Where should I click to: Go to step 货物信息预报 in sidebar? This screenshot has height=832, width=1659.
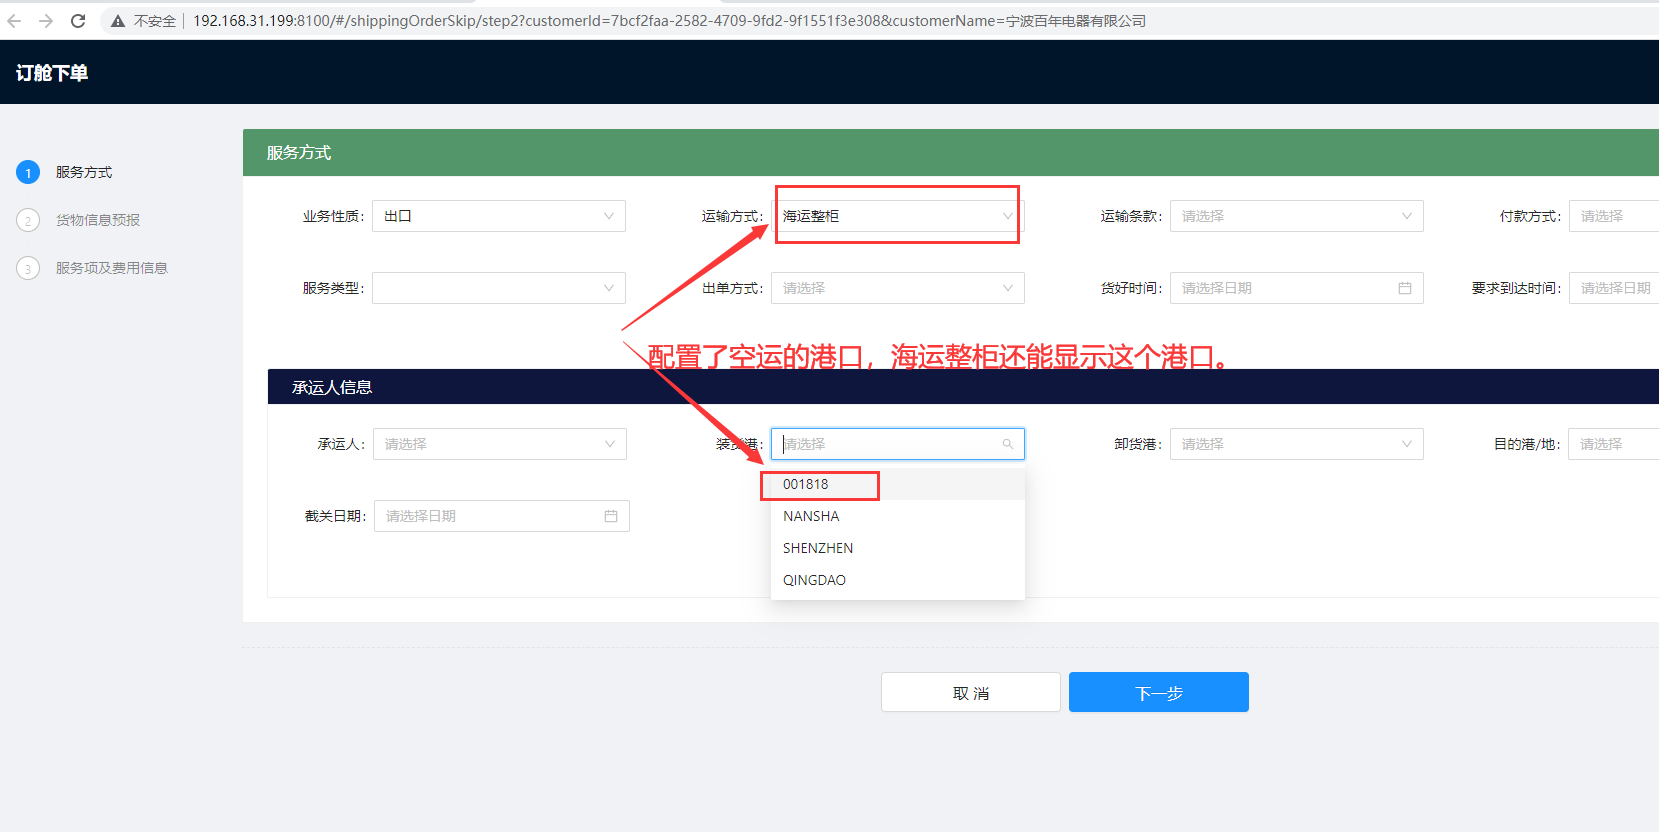coord(97,220)
